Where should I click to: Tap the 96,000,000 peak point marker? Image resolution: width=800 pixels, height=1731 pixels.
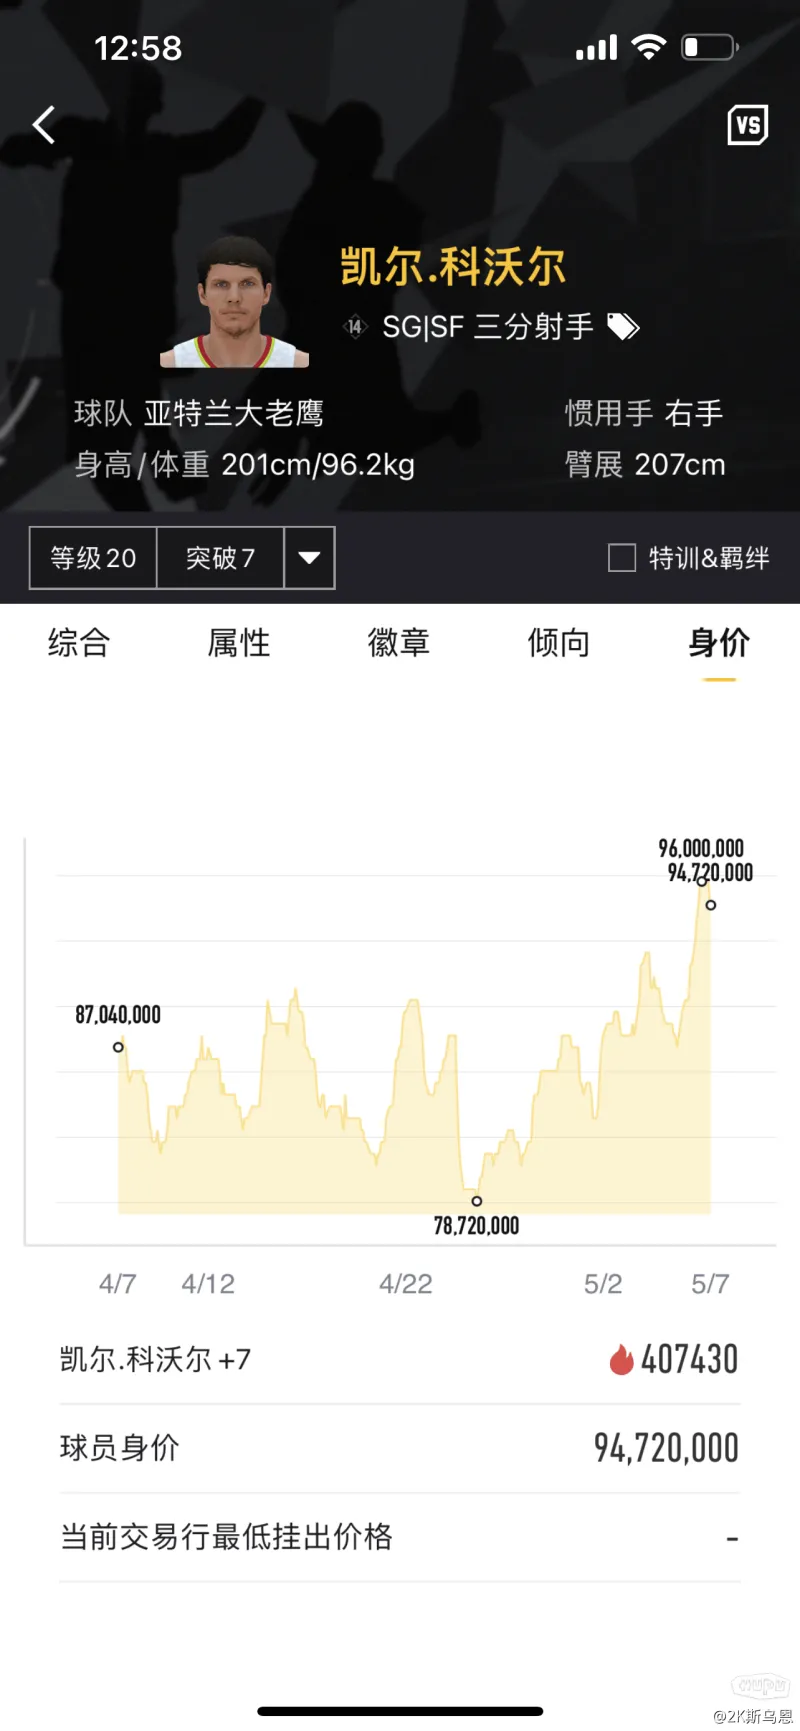click(x=702, y=881)
